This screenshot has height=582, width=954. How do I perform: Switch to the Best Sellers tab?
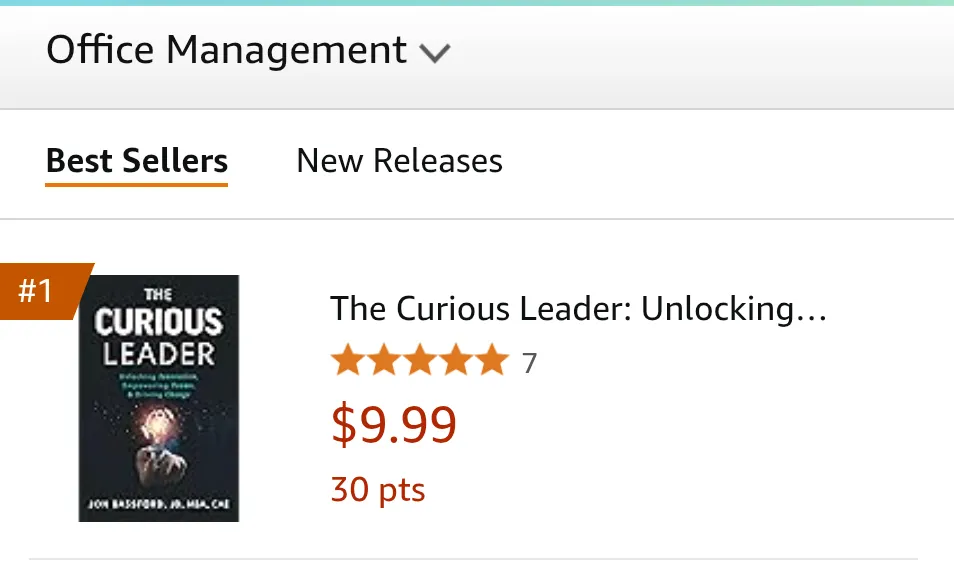pos(137,161)
